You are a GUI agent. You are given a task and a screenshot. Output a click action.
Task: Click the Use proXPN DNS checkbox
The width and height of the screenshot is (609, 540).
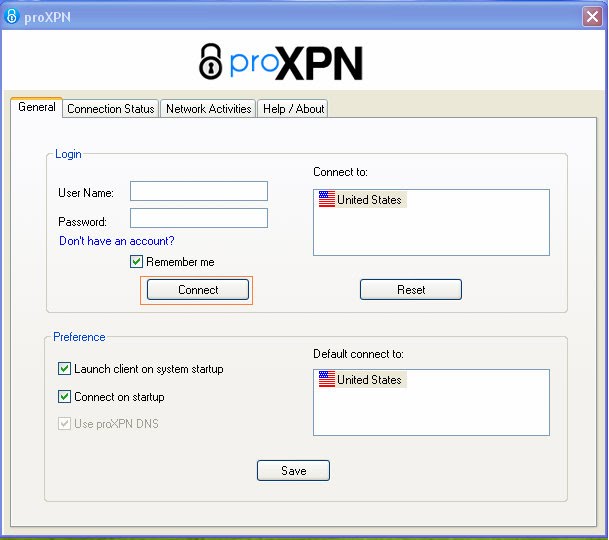[x=65, y=424]
